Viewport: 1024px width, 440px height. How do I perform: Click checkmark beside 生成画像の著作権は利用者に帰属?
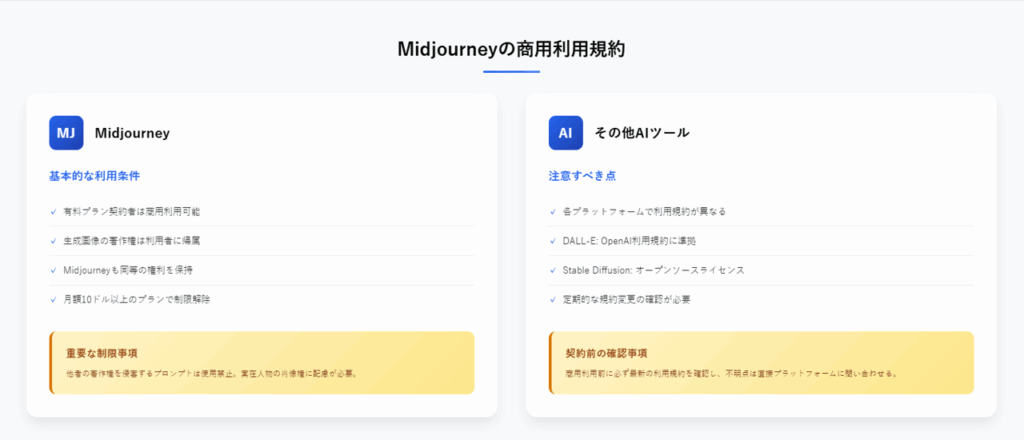[53, 241]
